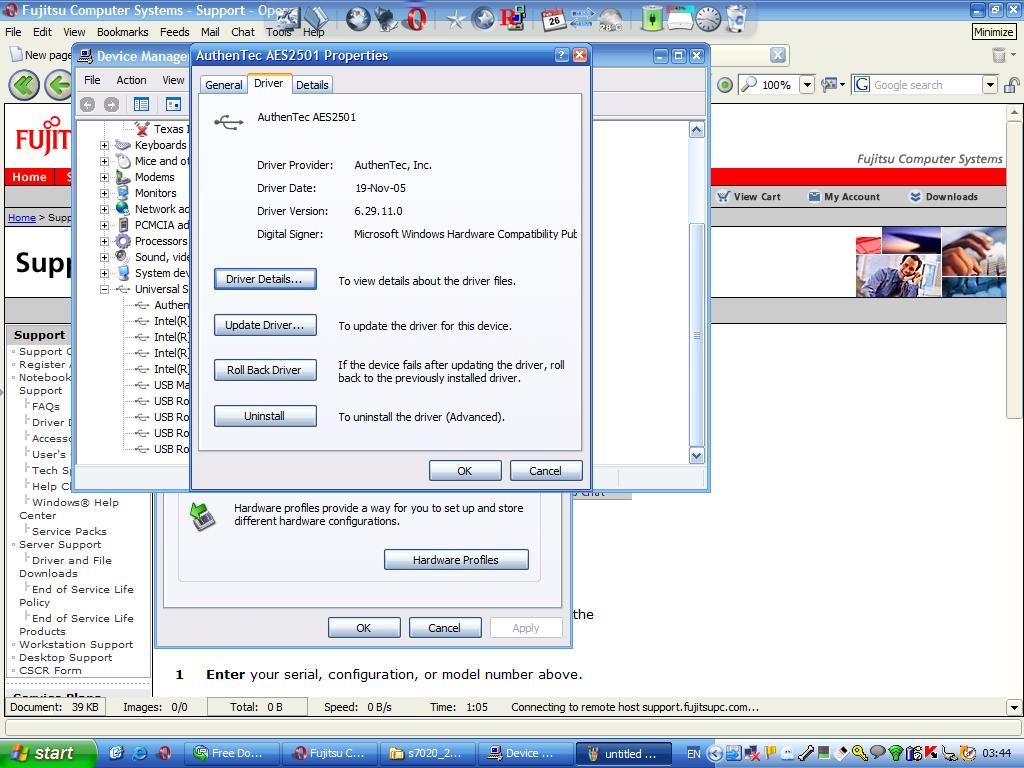This screenshot has height=768, width=1024.
Task: Click the Opera icon in top dock
Action: (414, 19)
